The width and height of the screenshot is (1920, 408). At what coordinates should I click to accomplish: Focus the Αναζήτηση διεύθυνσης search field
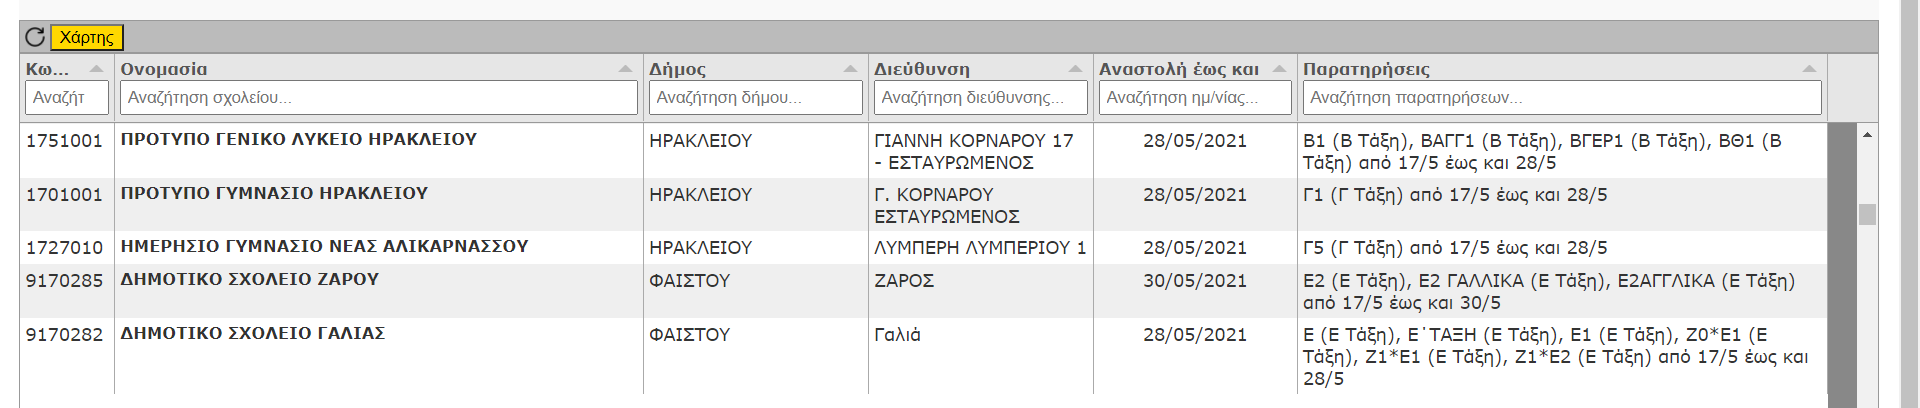[981, 98]
